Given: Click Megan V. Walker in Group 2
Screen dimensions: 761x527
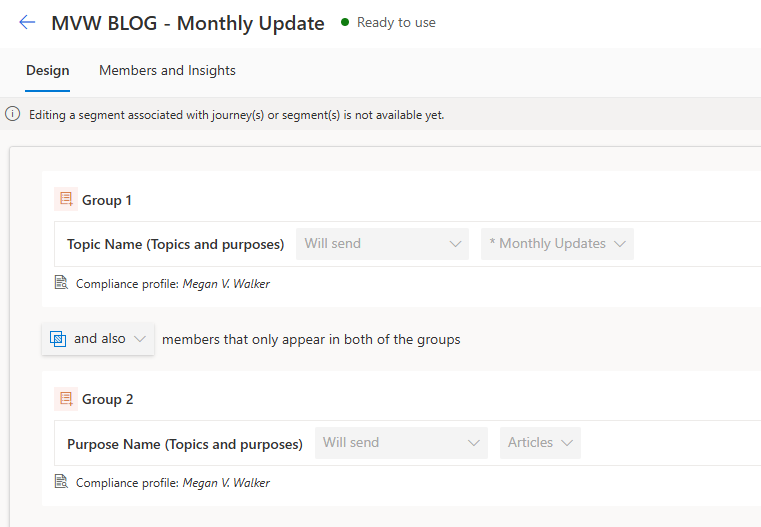Looking at the screenshot, I should point(226,483).
